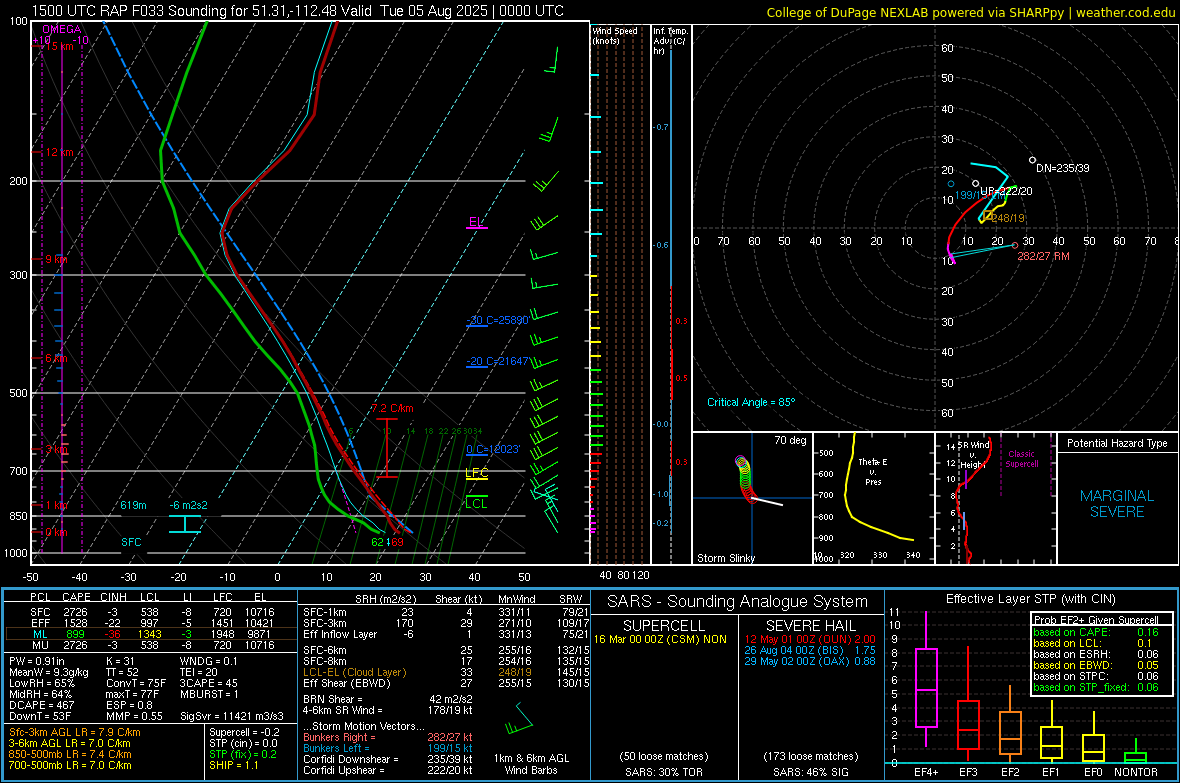Click the "Theta-E v. Pres" panel label
1180x783 pixels.
point(873,471)
